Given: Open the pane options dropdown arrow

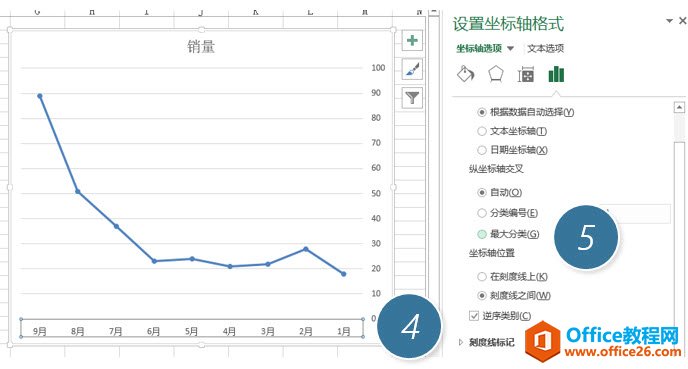Looking at the screenshot, I should pyautogui.click(x=670, y=21).
